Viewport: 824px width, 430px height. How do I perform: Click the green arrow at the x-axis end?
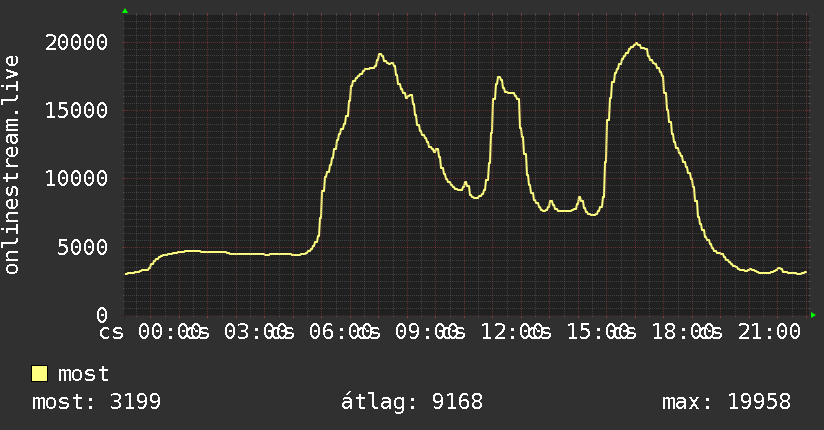(813, 315)
